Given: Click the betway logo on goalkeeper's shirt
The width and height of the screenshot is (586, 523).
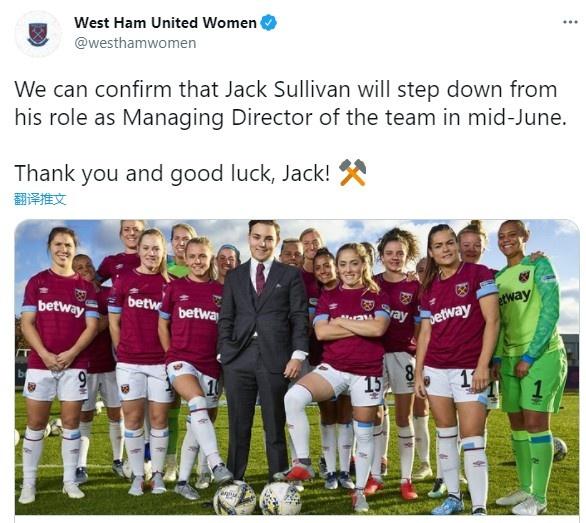Looking at the screenshot, I should [x=515, y=297].
